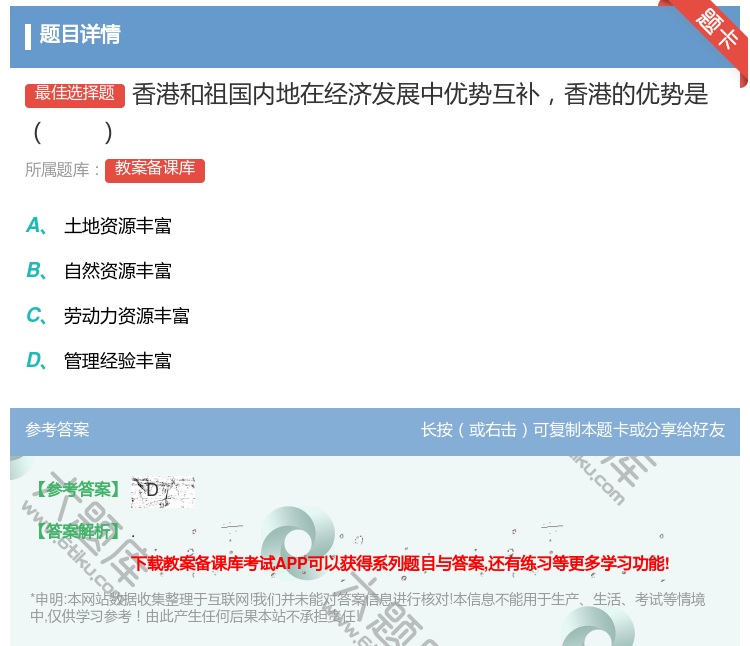Select option letter C
Image resolution: width=750 pixels, height=646 pixels.
coord(35,316)
